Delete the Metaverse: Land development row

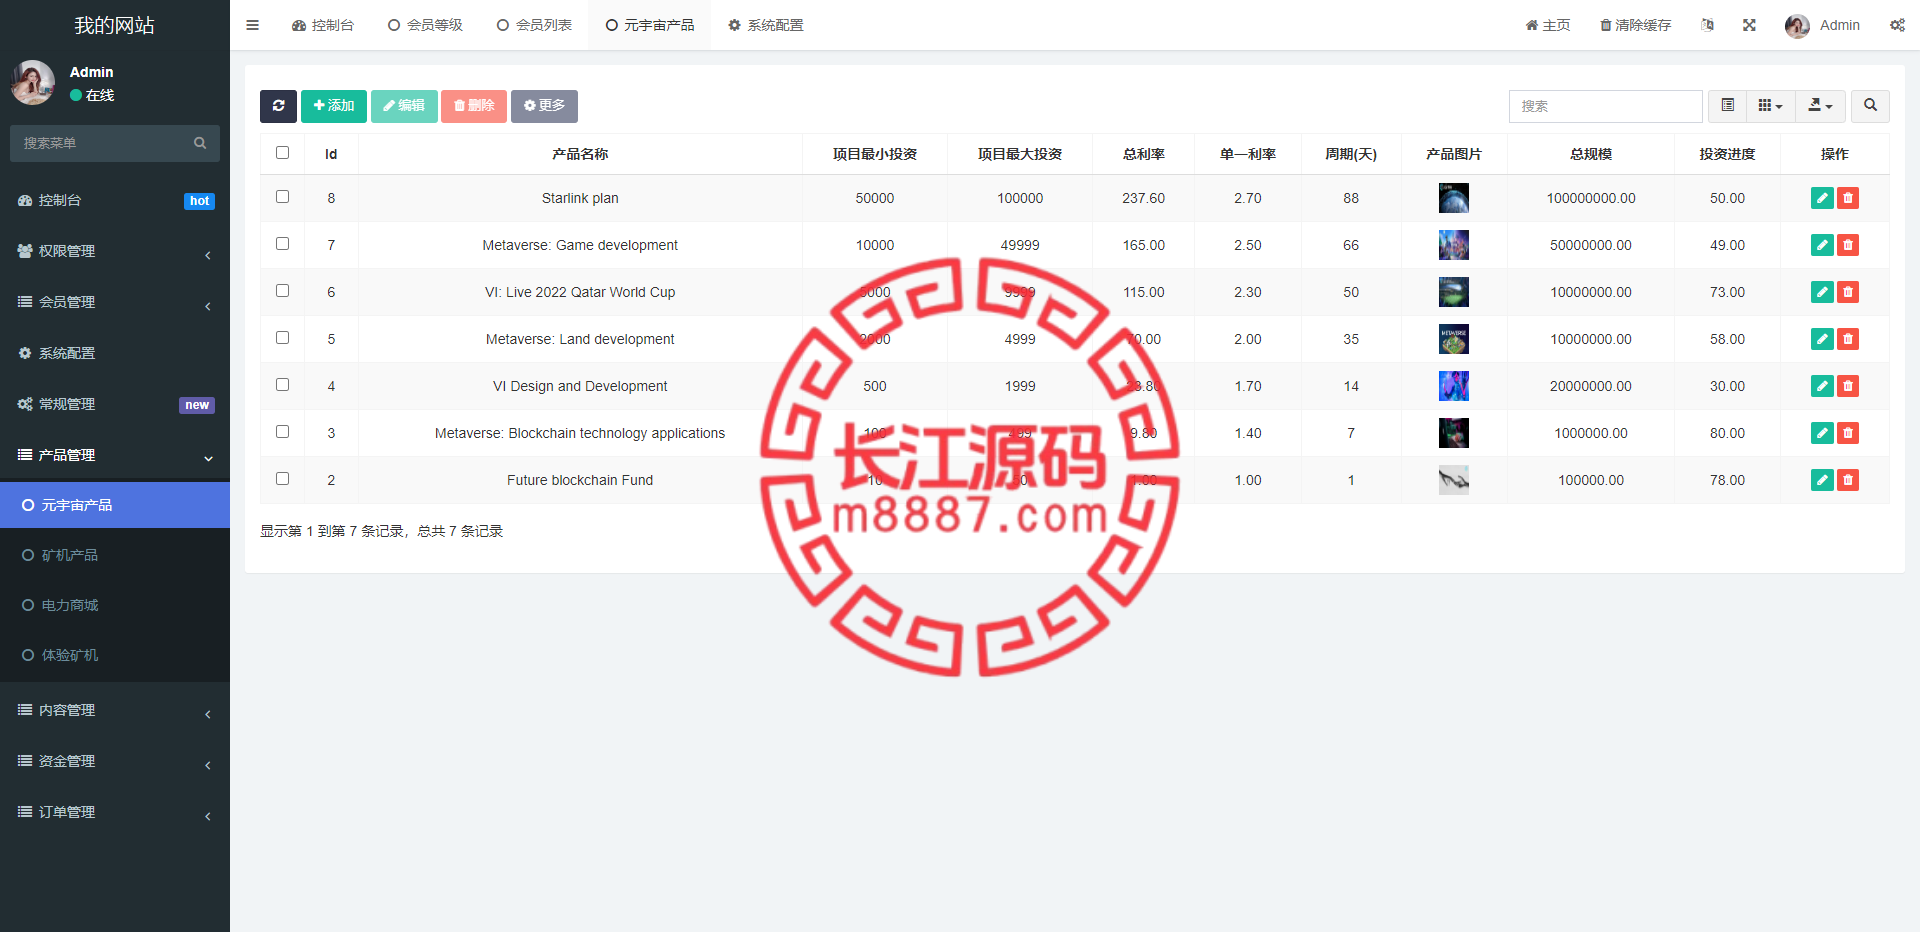(x=1848, y=339)
